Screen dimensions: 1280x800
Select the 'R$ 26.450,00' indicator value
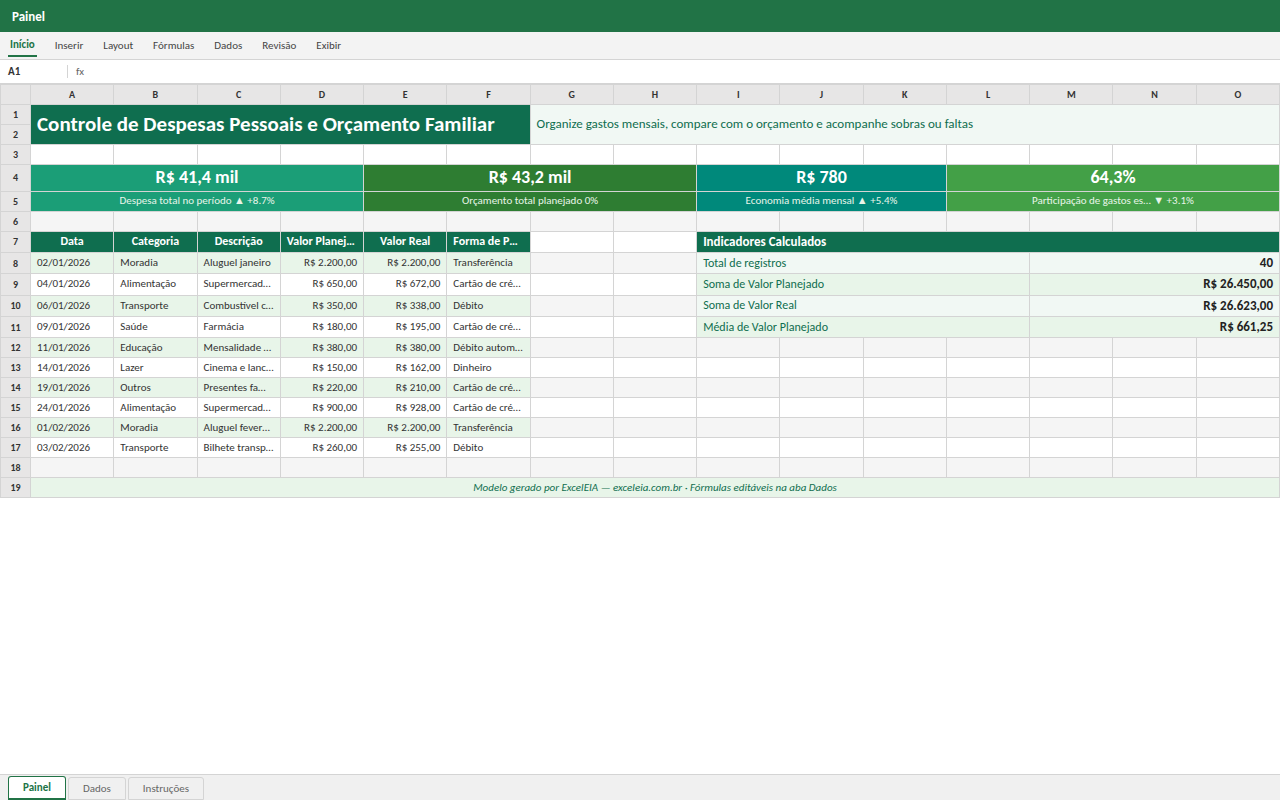pyautogui.click(x=1155, y=284)
